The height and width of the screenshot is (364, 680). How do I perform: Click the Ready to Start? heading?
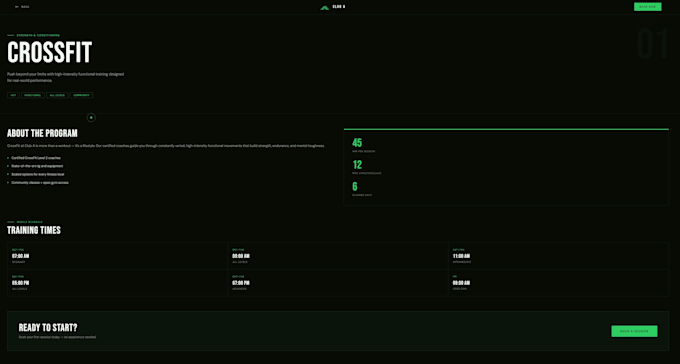coord(48,328)
